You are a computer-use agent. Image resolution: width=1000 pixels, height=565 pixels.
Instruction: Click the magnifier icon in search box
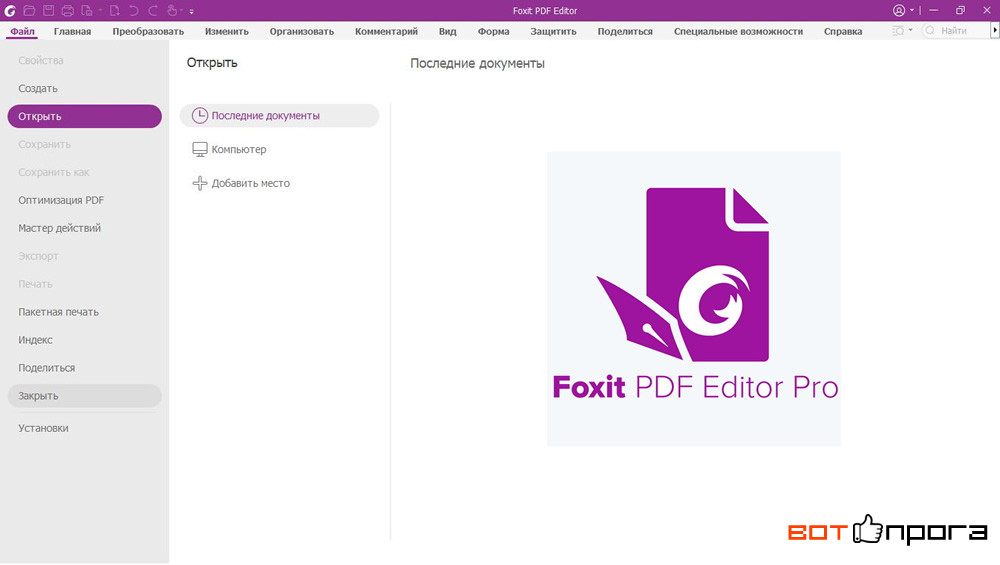click(x=930, y=31)
